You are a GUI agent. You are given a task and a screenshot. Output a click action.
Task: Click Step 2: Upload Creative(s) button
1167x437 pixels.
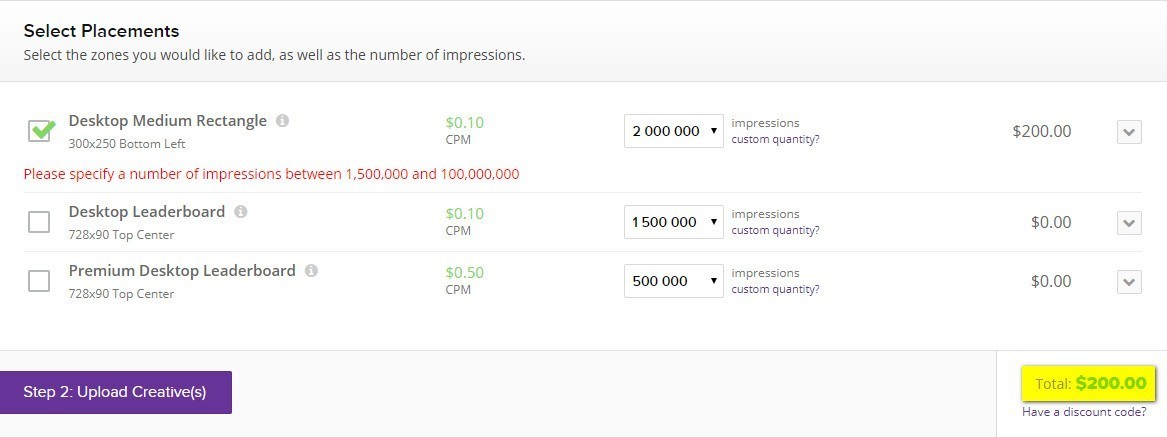click(x=115, y=392)
